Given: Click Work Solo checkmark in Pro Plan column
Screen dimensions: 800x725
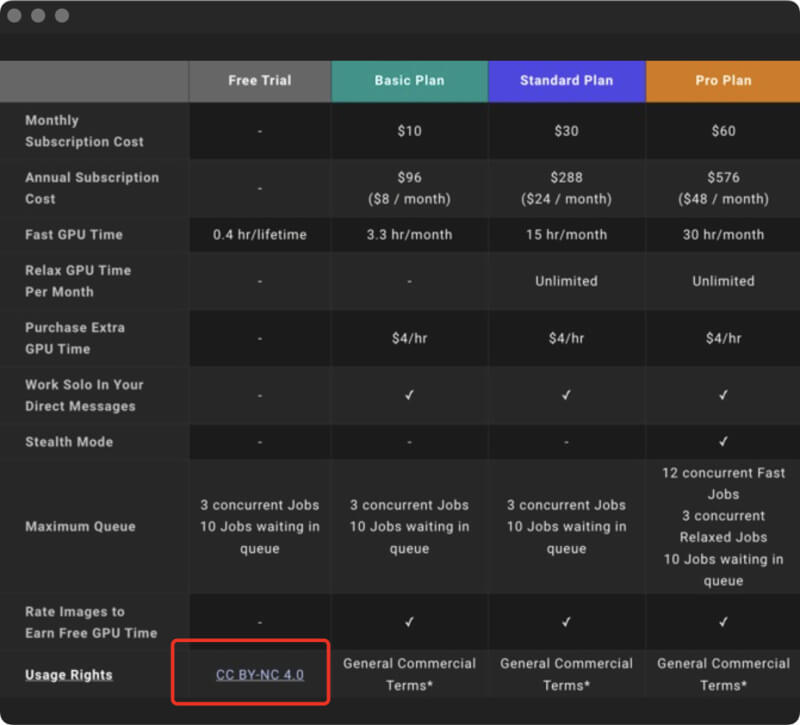Looking at the screenshot, I should pos(723,396).
